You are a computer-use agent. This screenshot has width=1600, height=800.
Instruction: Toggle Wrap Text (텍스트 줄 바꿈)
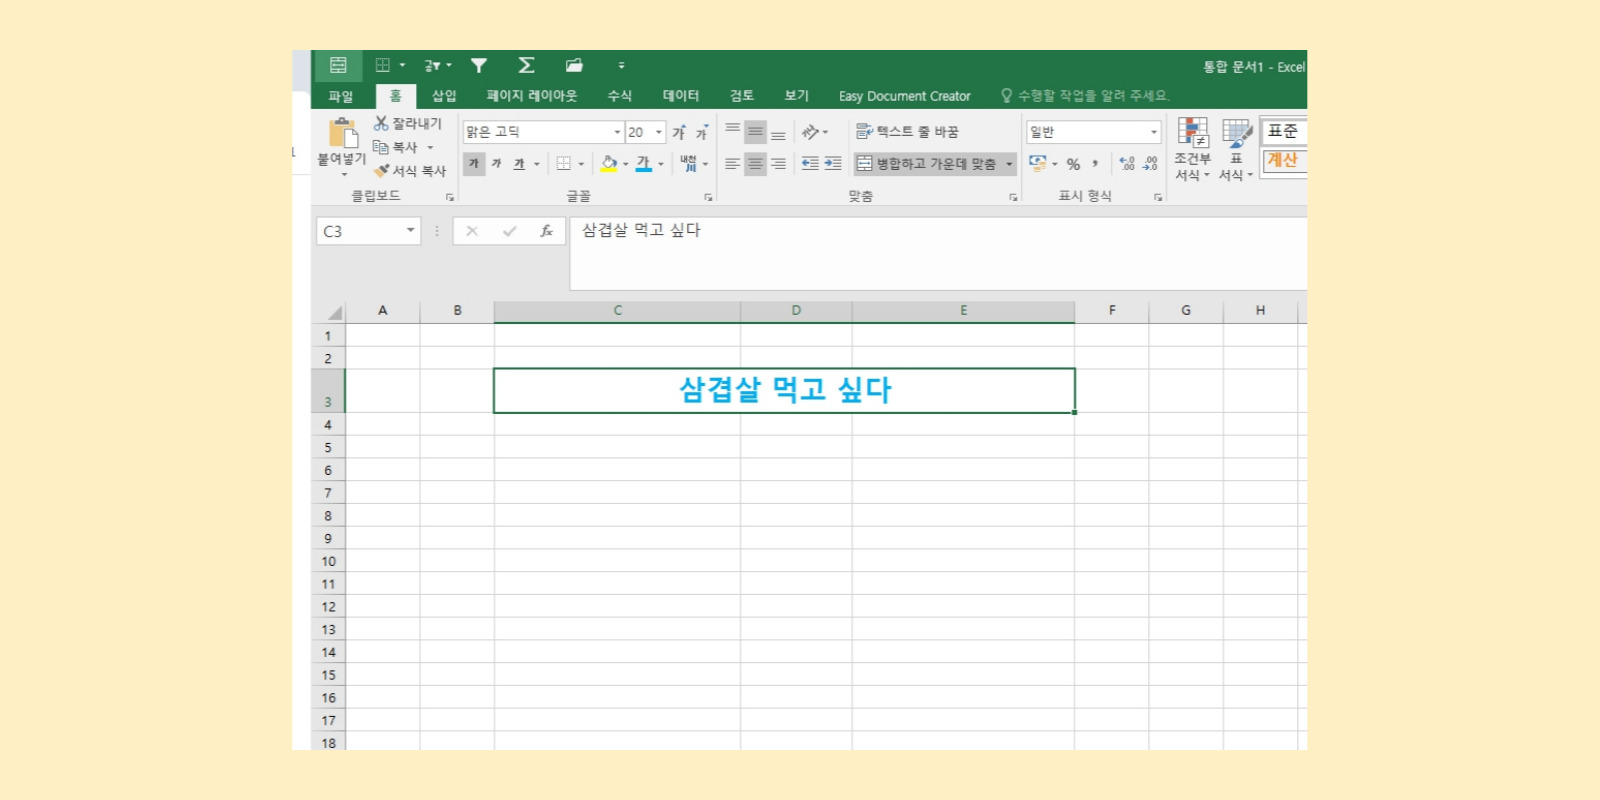[x=907, y=131]
